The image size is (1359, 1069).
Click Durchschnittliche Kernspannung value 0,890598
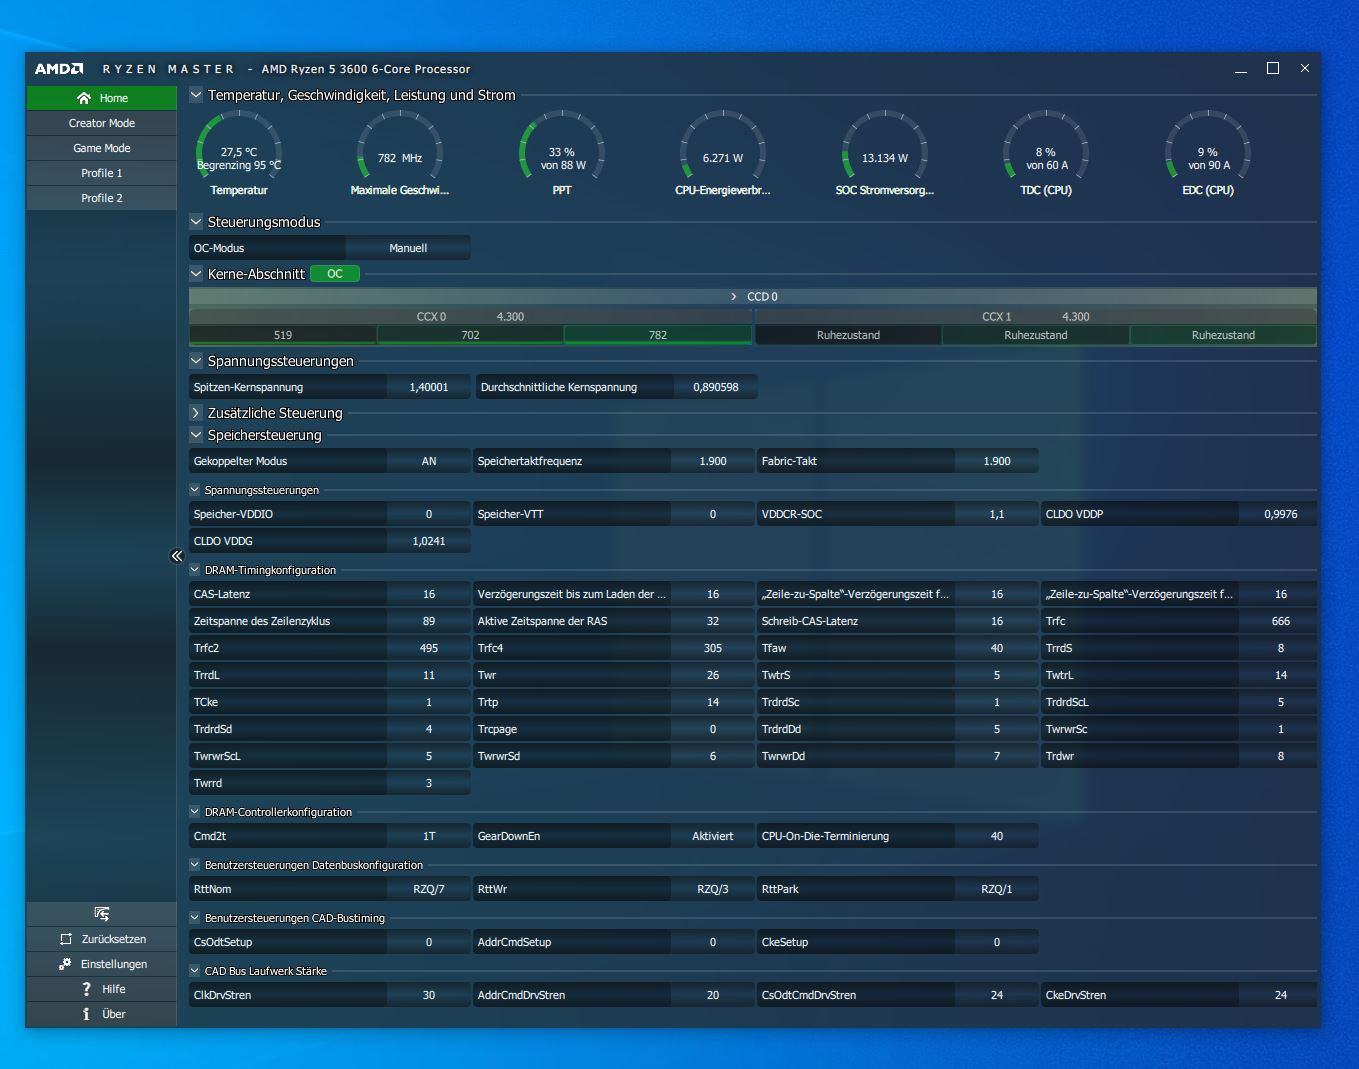coord(716,387)
